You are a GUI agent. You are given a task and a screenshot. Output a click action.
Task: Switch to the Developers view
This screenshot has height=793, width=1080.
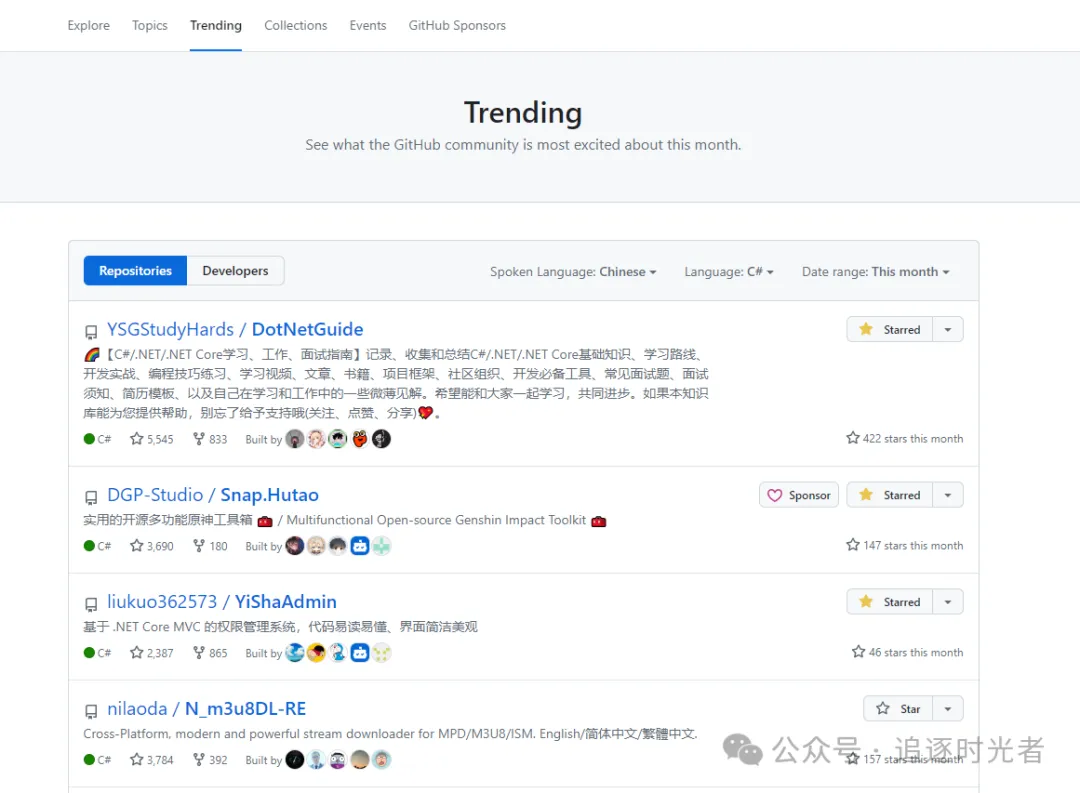tap(235, 271)
